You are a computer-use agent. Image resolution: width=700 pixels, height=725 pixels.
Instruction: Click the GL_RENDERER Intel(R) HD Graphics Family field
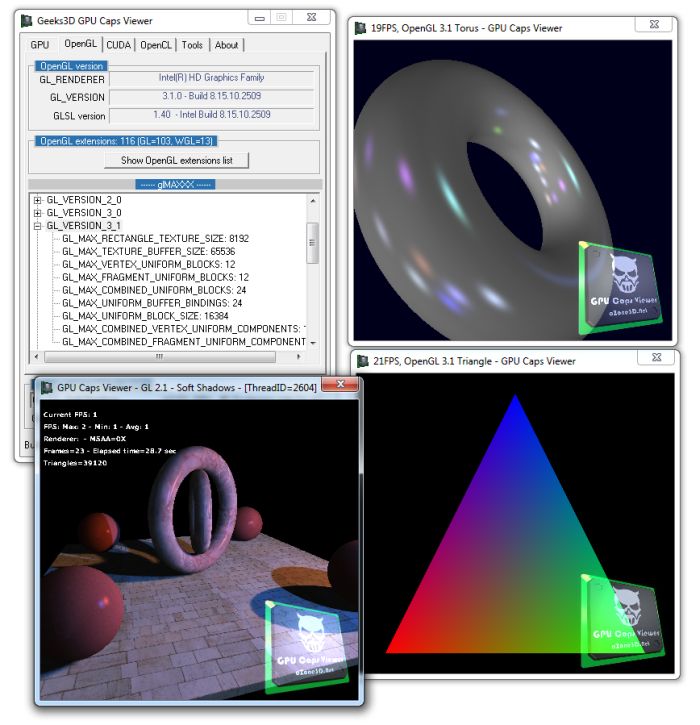pos(211,78)
